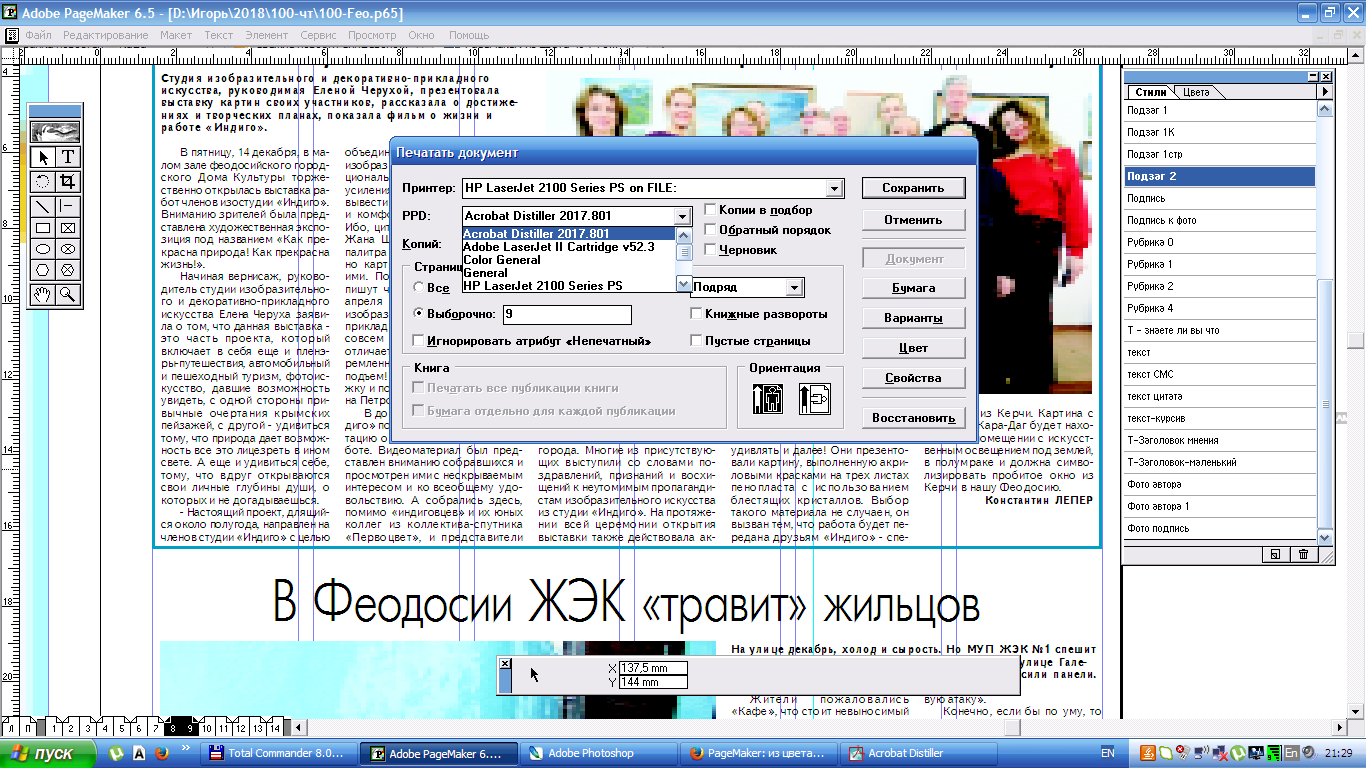The image size is (1366, 768).
Task: Switch to the Стили tab
Action: [1150, 92]
